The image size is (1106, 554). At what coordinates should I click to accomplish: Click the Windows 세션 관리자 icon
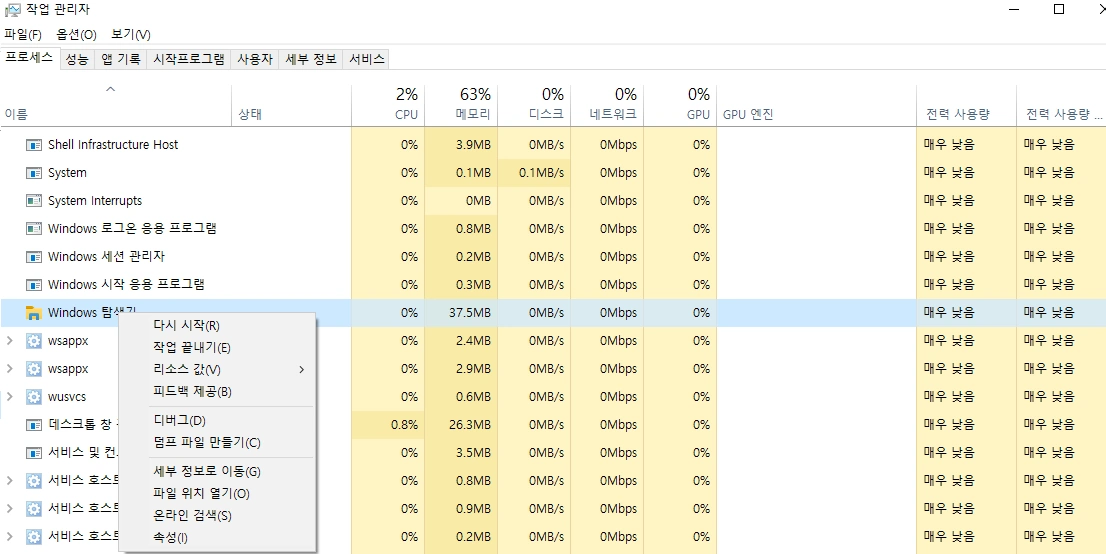click(34, 257)
